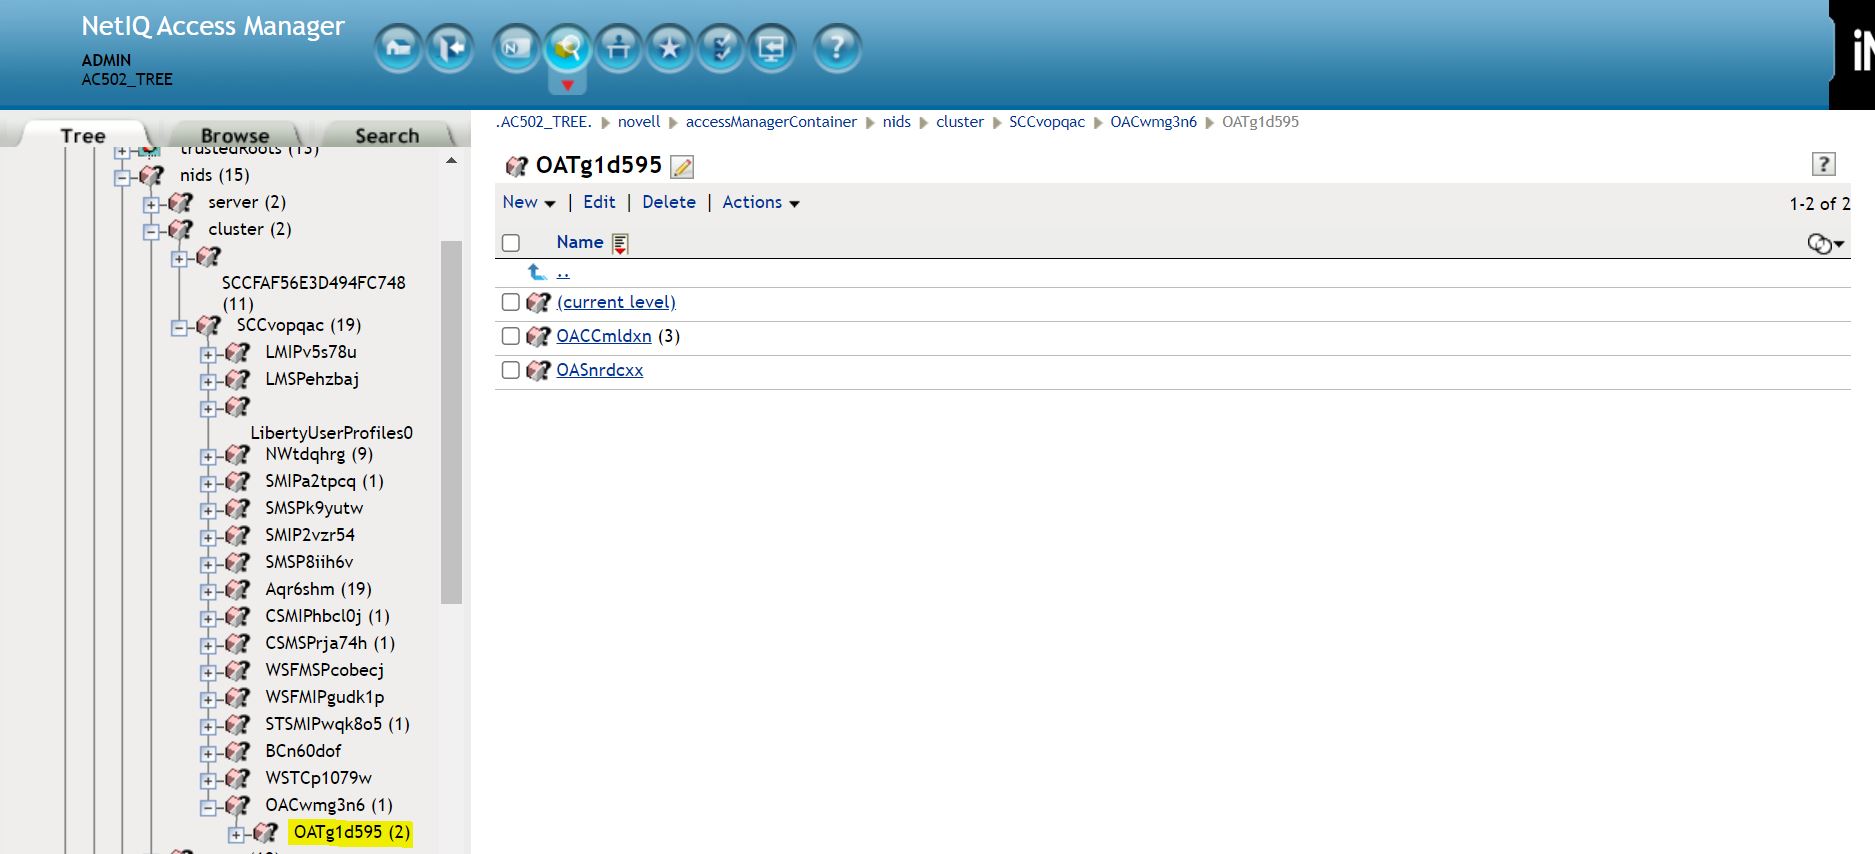The image size is (1875, 854).
Task: Click the Home icon in the header
Action: (x=398, y=48)
